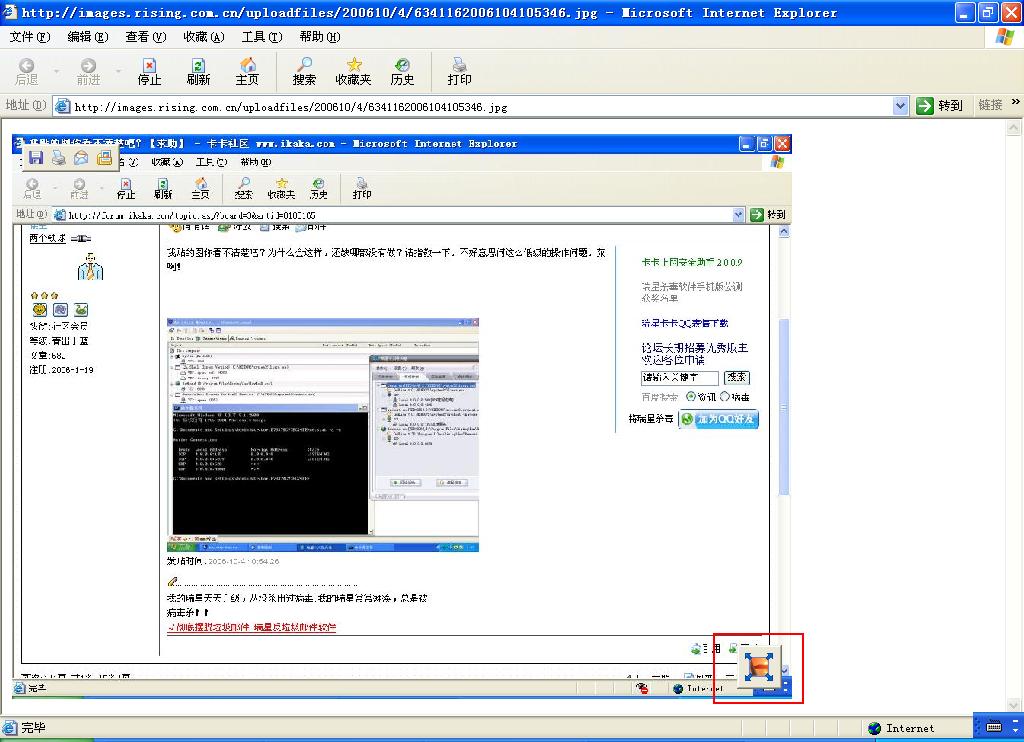Open the back-history arrow next to 后退
The height and width of the screenshot is (742, 1024).
pos(57,71)
